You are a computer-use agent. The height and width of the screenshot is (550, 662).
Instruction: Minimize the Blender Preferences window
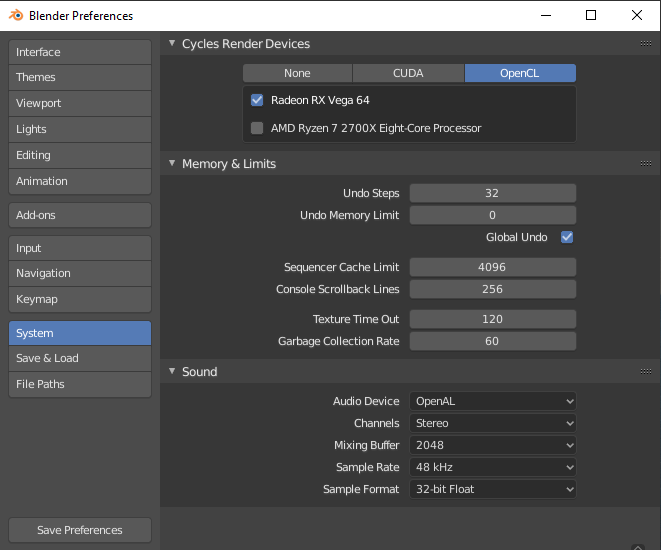point(546,16)
